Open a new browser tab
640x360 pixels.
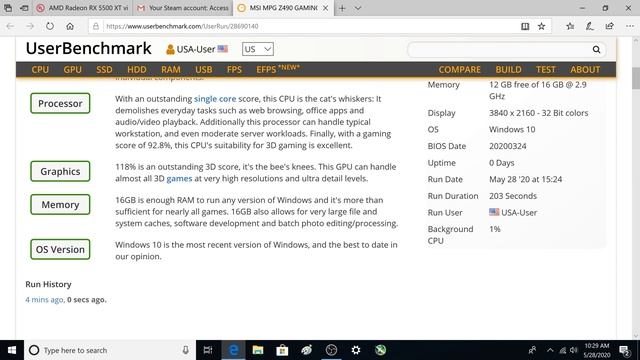(x=342, y=8)
